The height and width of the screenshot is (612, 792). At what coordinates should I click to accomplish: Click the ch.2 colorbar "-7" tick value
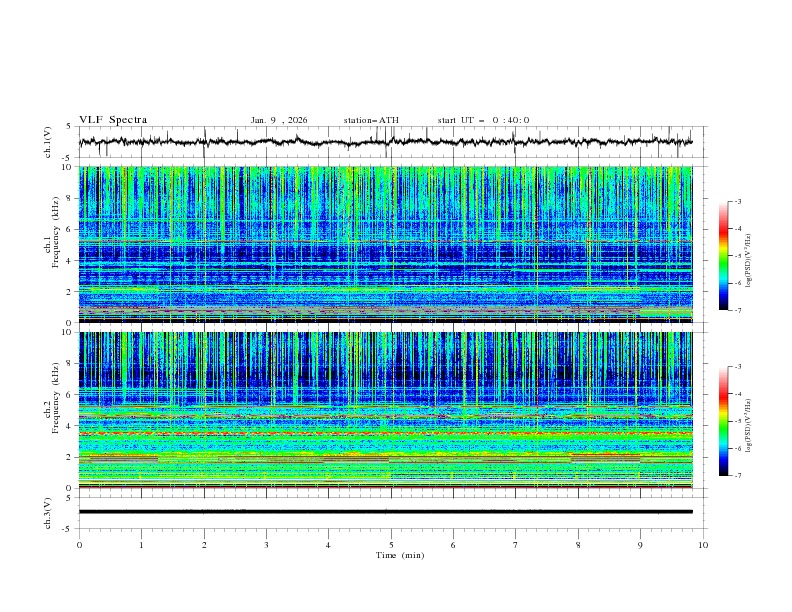[x=737, y=476]
